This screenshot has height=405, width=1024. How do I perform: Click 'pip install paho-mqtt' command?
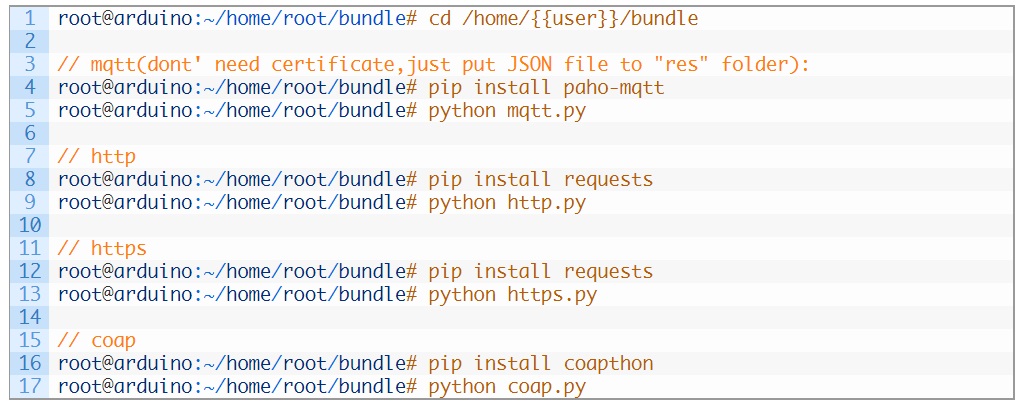[547, 88]
